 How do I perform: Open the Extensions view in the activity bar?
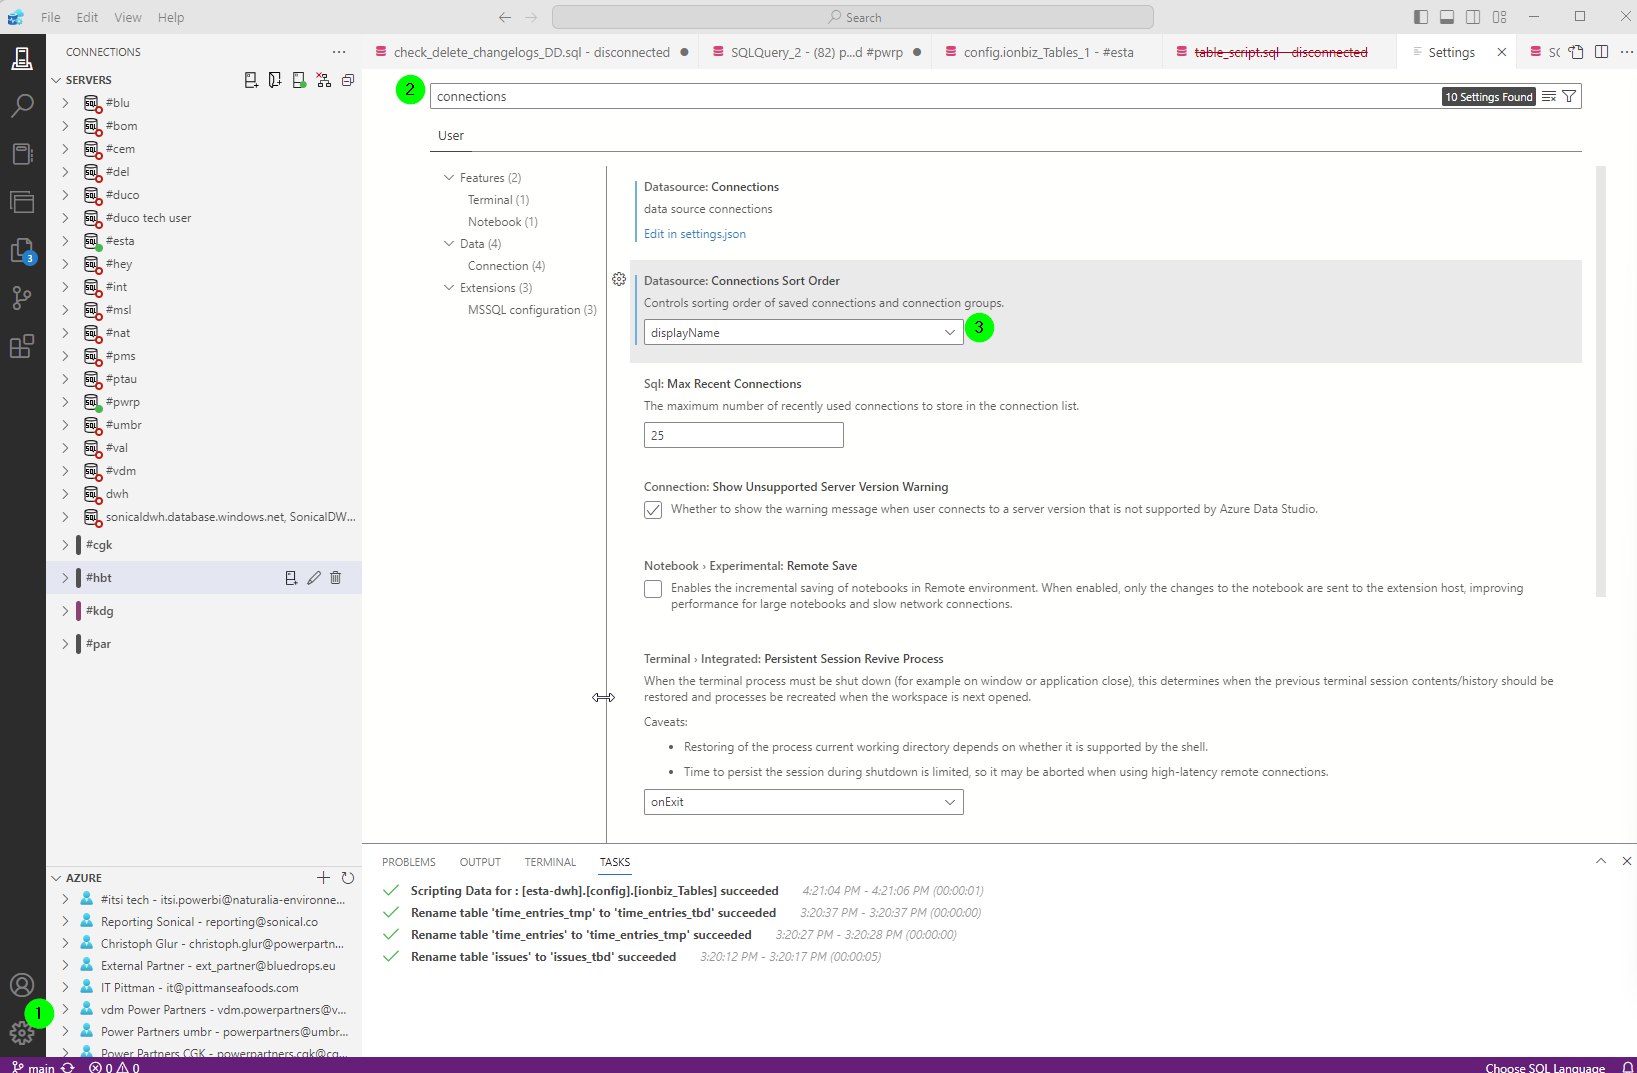(22, 346)
